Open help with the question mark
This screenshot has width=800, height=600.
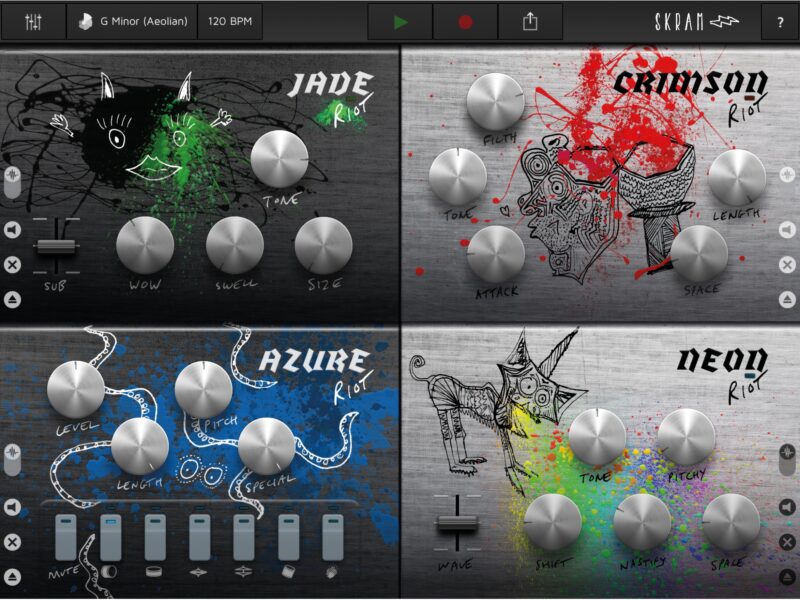click(x=779, y=21)
